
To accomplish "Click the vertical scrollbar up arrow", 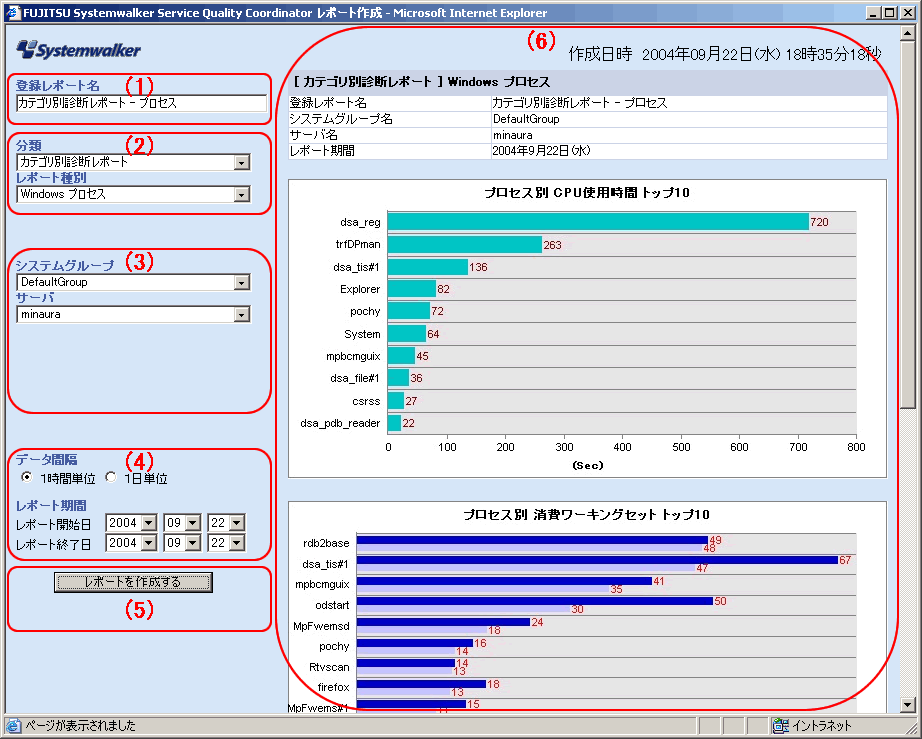I will pos(907,35).
